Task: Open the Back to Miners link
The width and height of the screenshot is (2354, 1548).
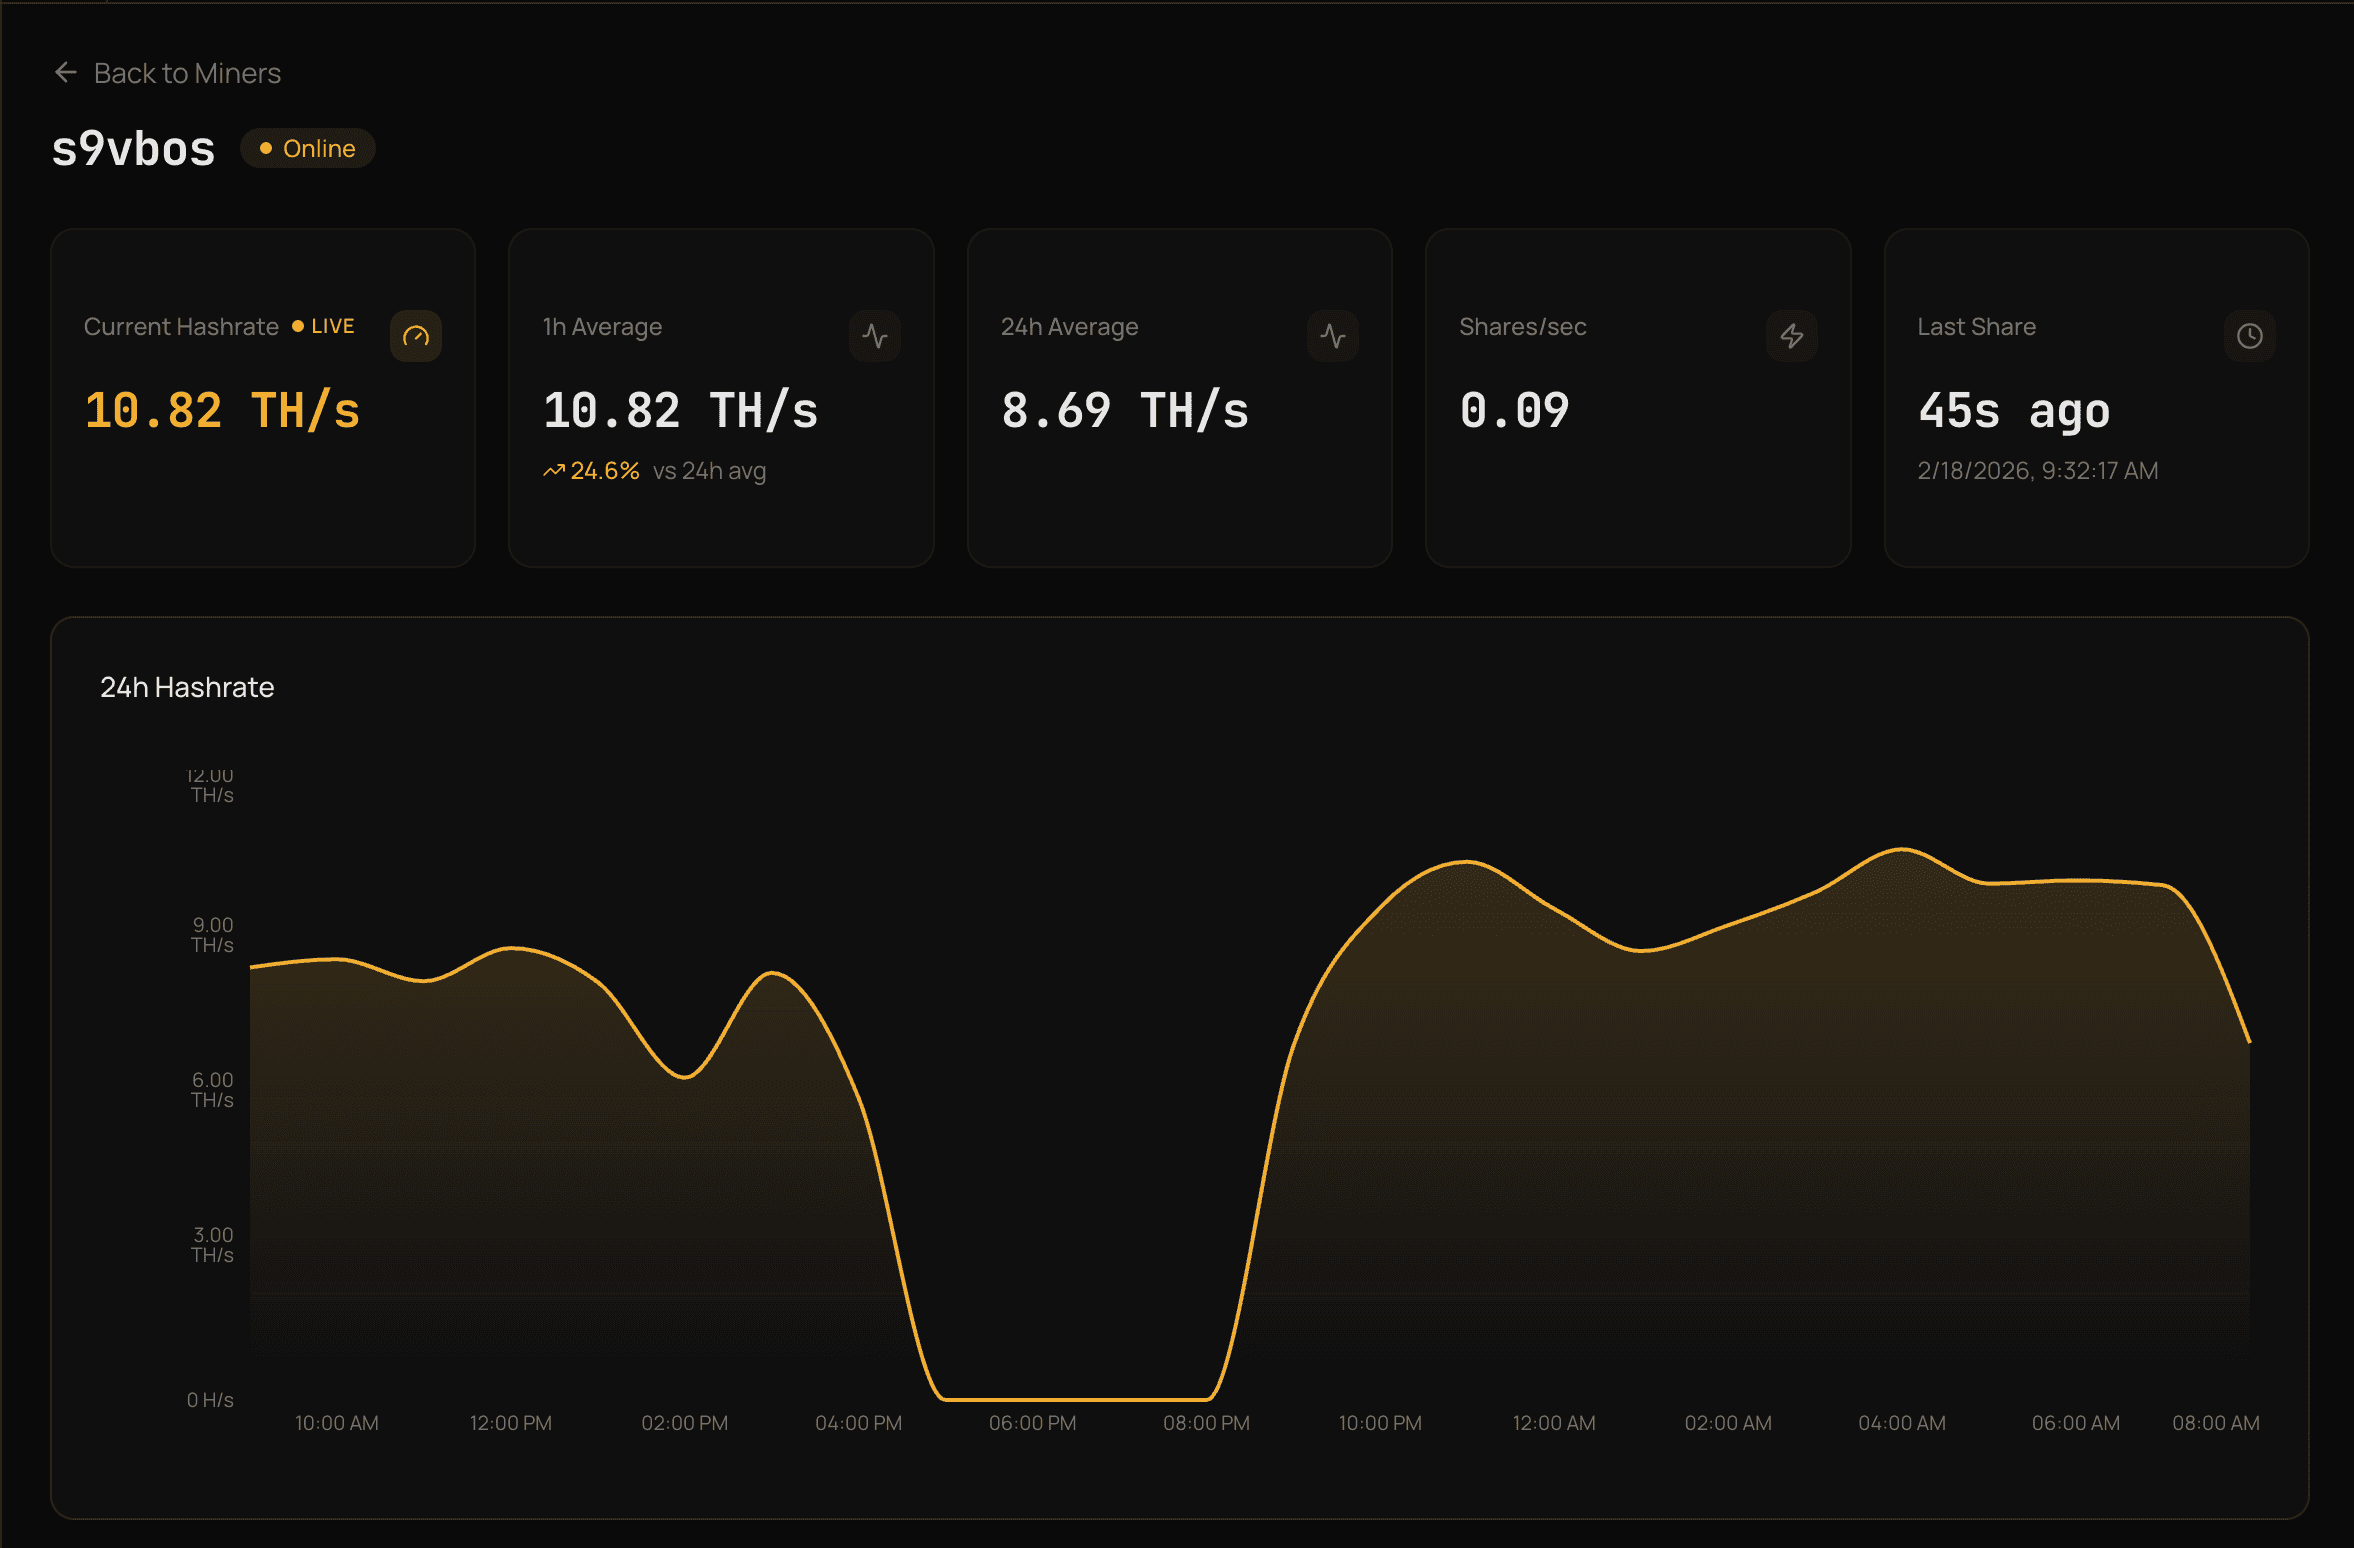Action: point(187,71)
